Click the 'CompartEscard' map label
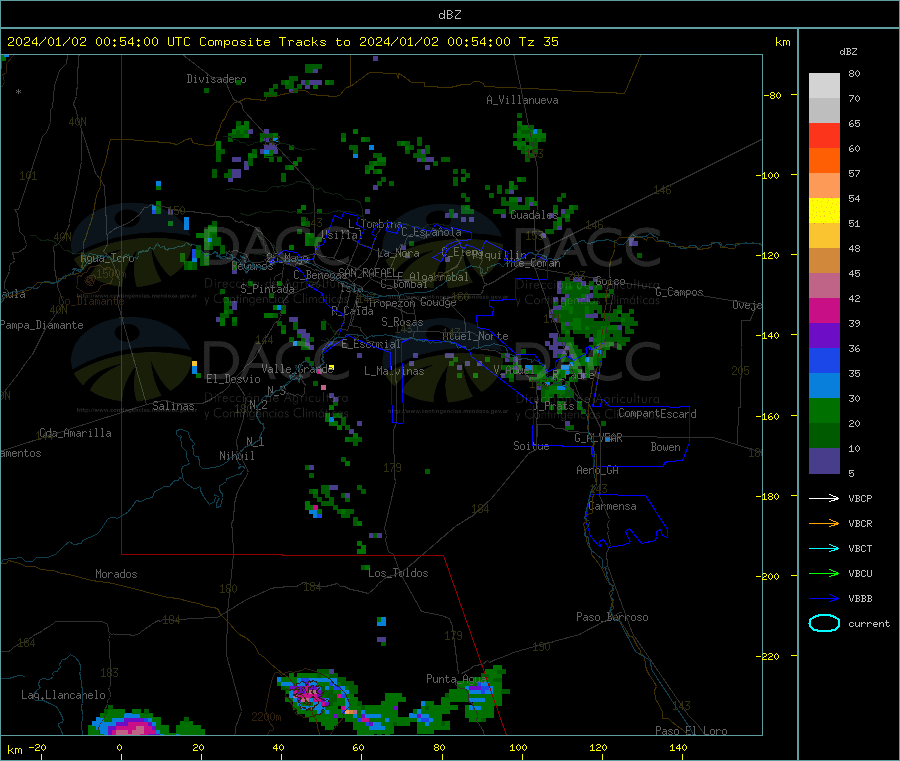 click(657, 414)
